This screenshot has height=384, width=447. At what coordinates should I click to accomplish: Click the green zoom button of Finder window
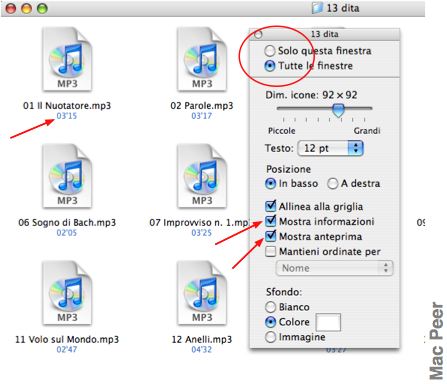(42, 8)
